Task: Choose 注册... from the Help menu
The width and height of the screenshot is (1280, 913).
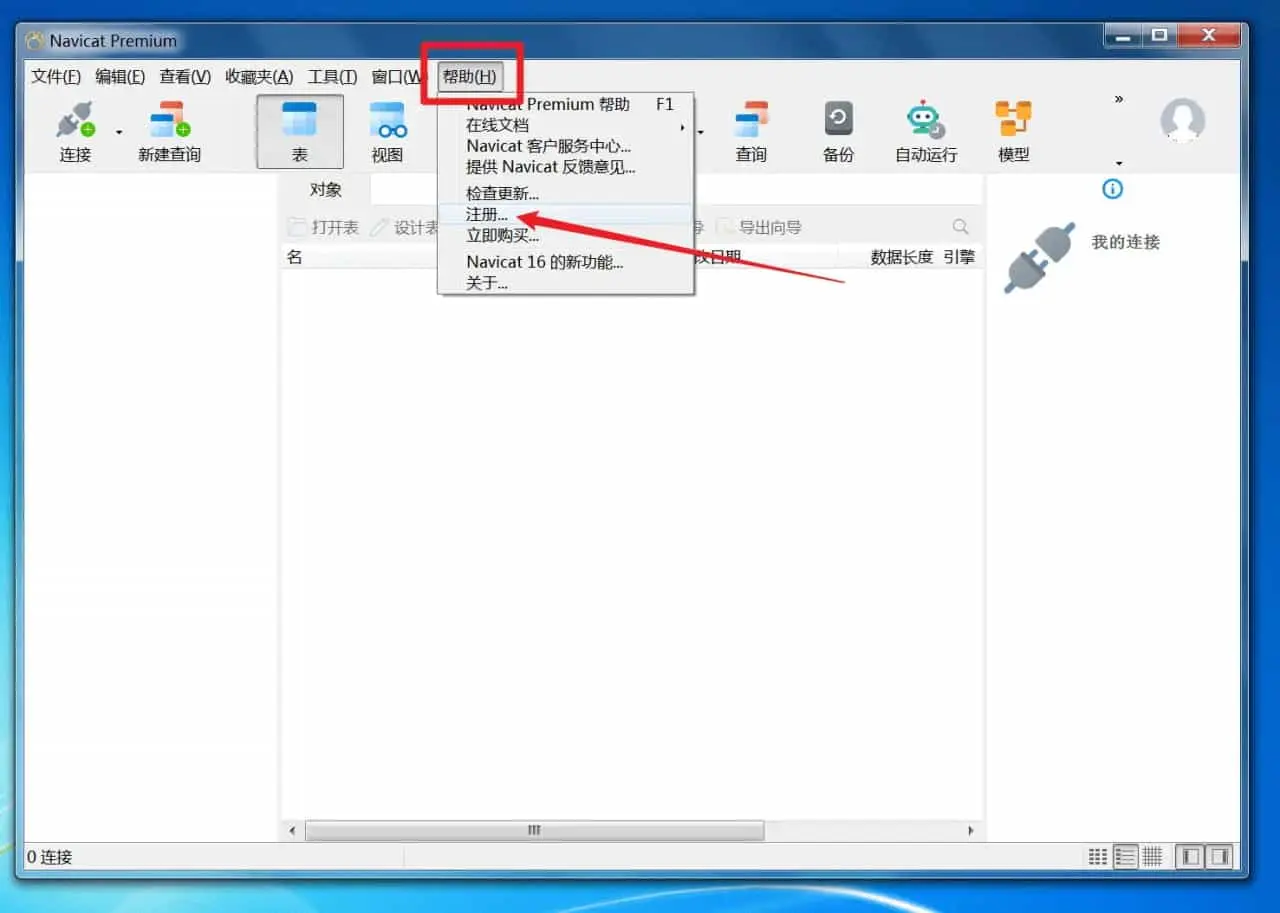Action: pos(487,215)
